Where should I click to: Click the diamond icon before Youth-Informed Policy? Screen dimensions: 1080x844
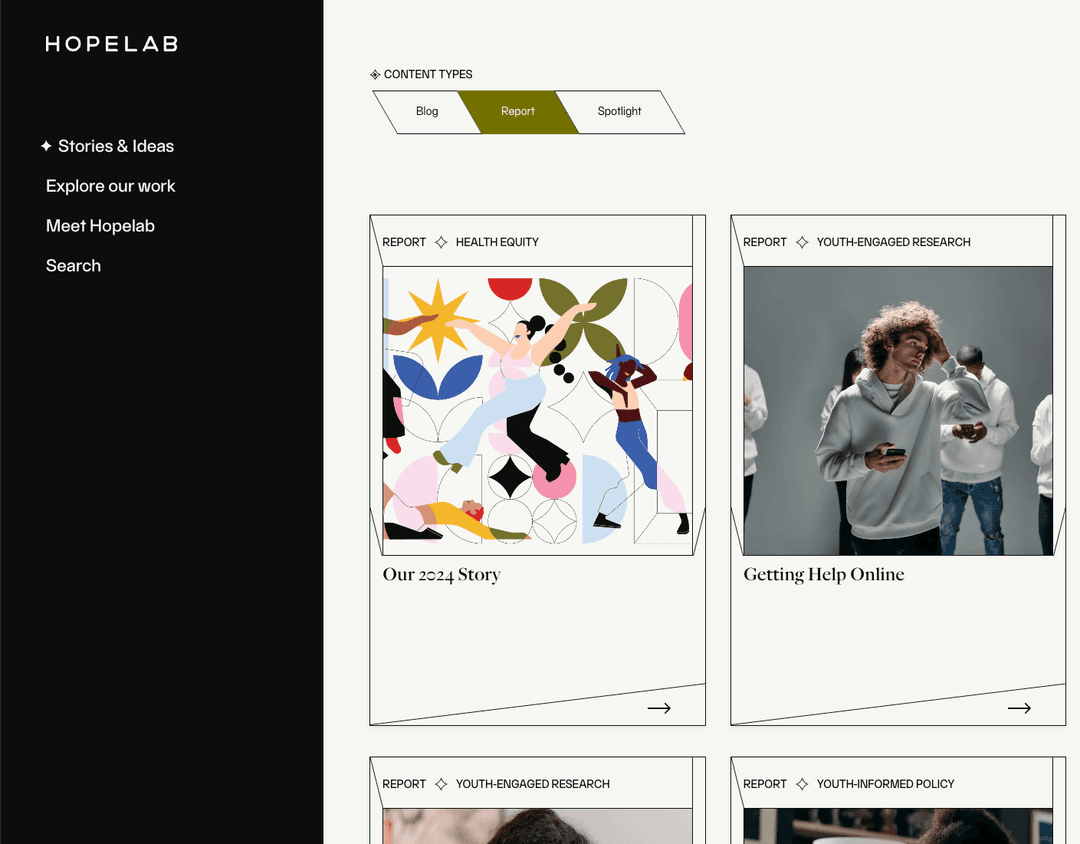pyautogui.click(x=802, y=784)
